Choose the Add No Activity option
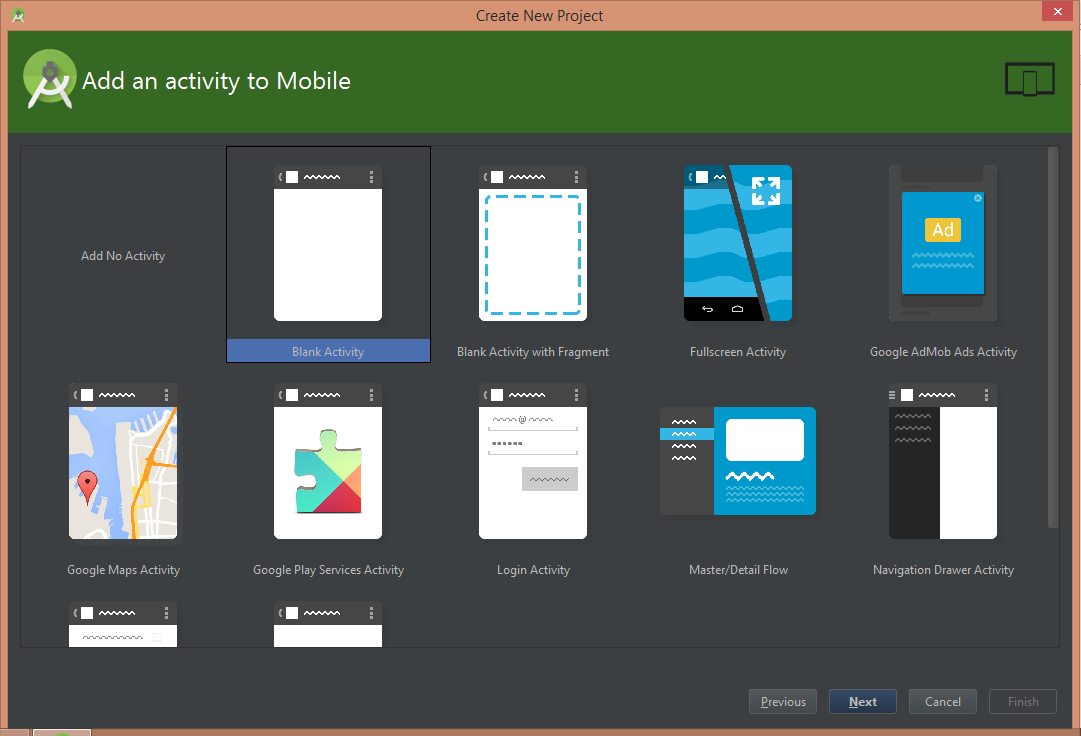The height and width of the screenshot is (736, 1081). pos(122,255)
